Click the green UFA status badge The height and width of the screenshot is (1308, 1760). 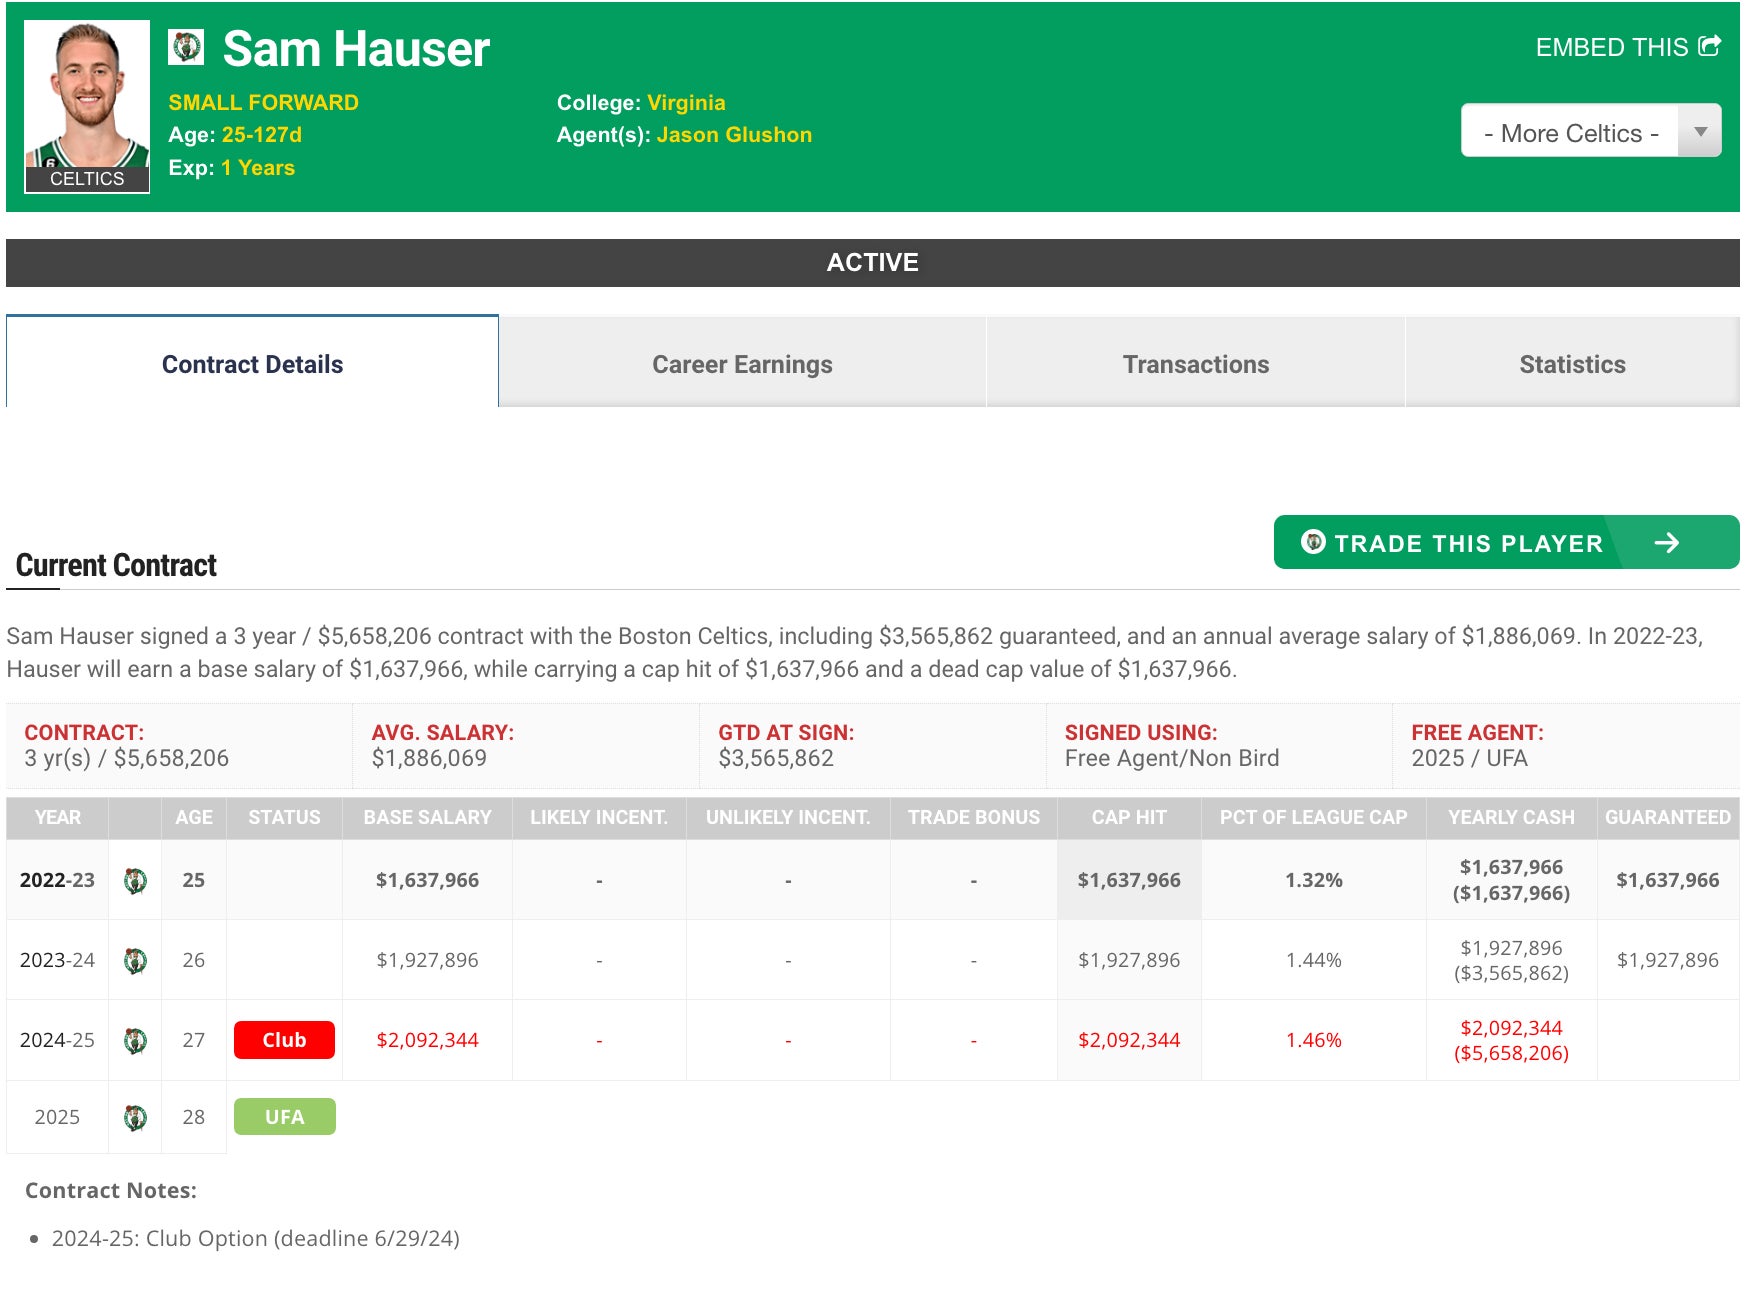point(284,1117)
